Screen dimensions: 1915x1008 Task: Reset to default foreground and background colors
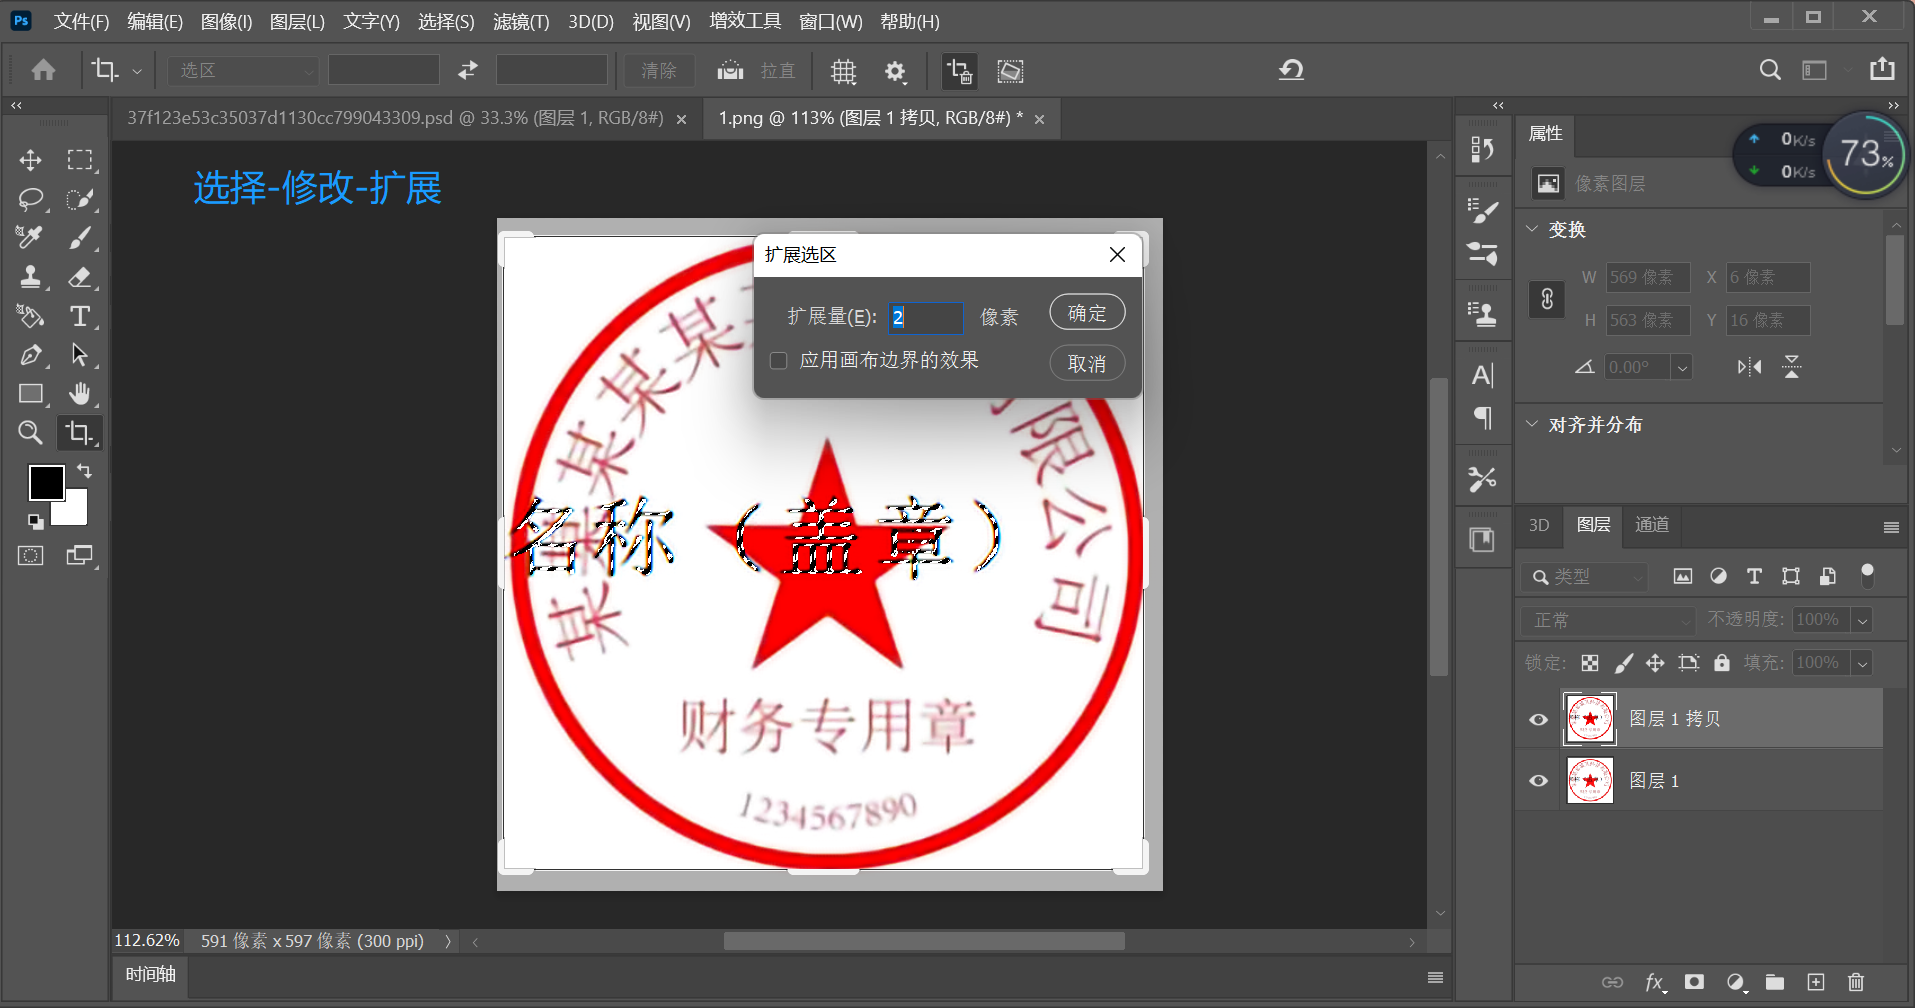click(x=35, y=521)
